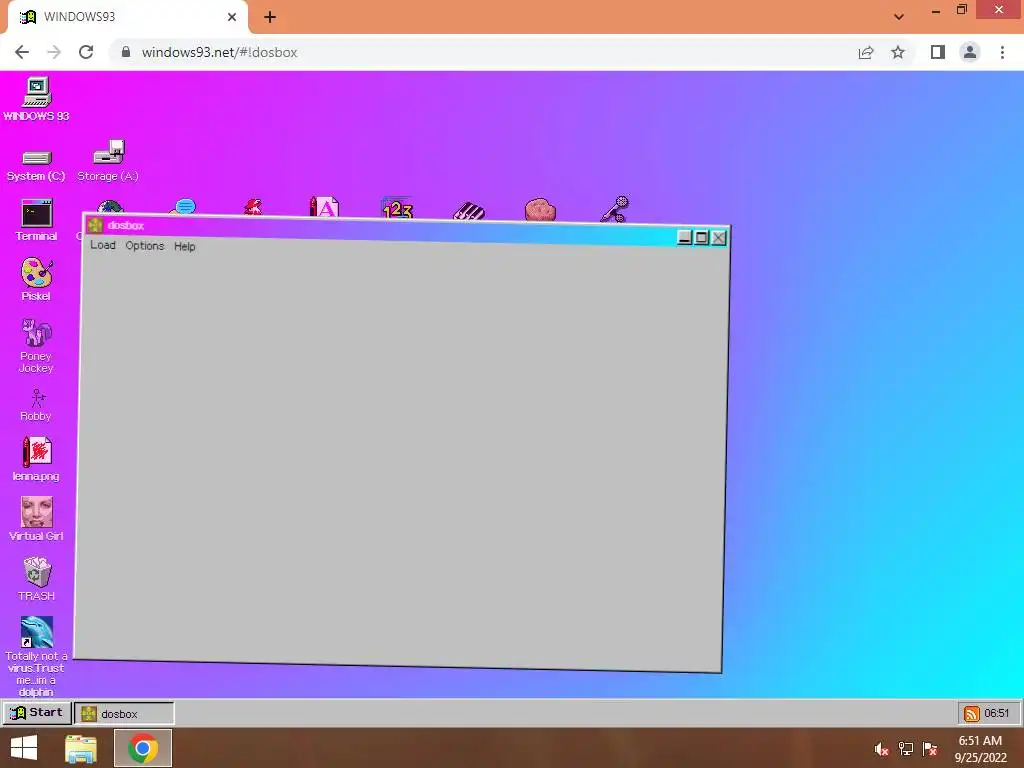Minimize the dosbox window
The width and height of the screenshot is (1024, 768).
coord(684,237)
